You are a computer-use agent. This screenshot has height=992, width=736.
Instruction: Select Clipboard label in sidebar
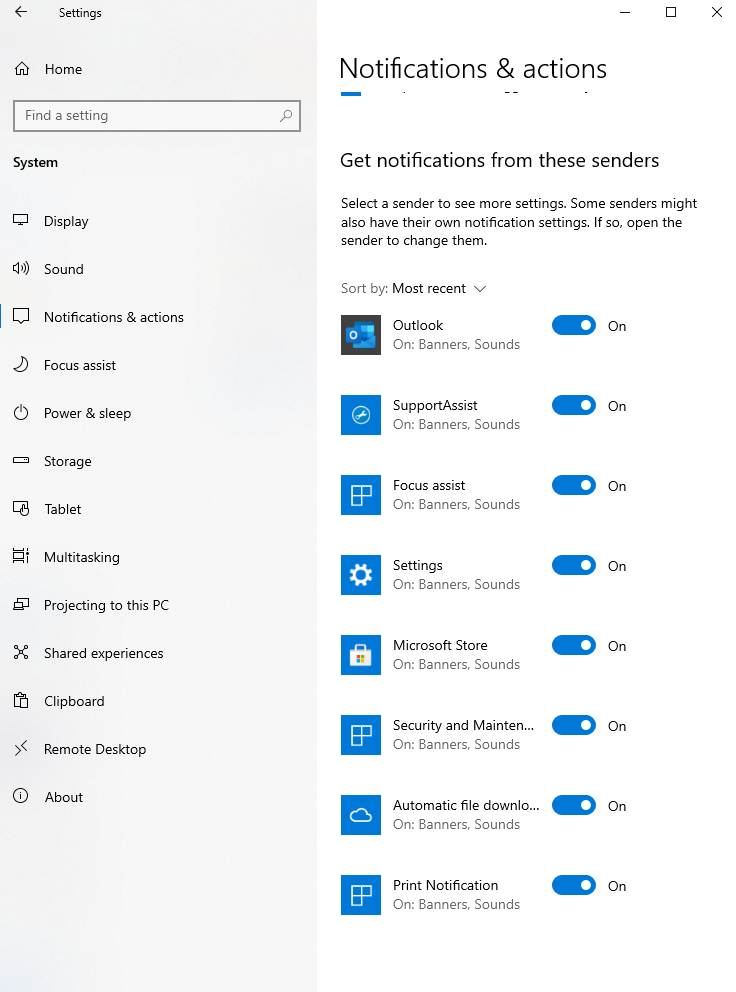74,701
